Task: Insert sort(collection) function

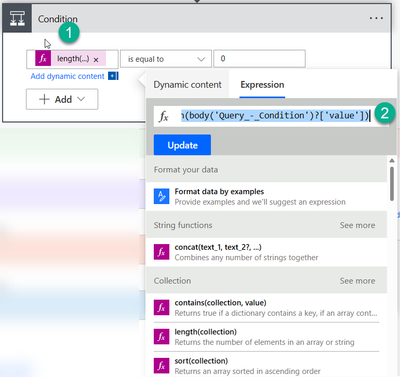Action: (266, 366)
